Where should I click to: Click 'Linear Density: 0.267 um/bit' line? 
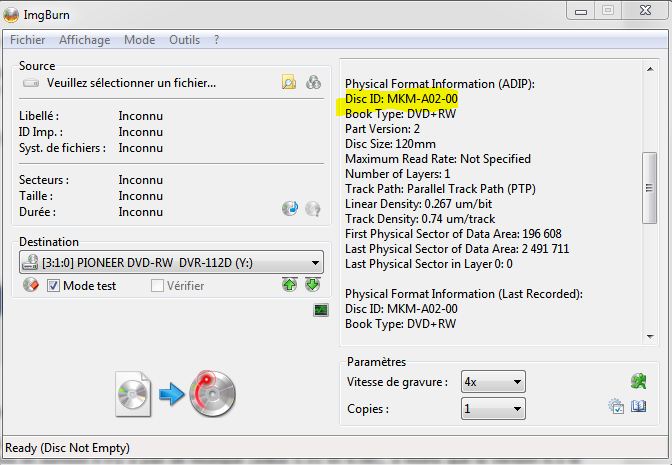coord(418,204)
